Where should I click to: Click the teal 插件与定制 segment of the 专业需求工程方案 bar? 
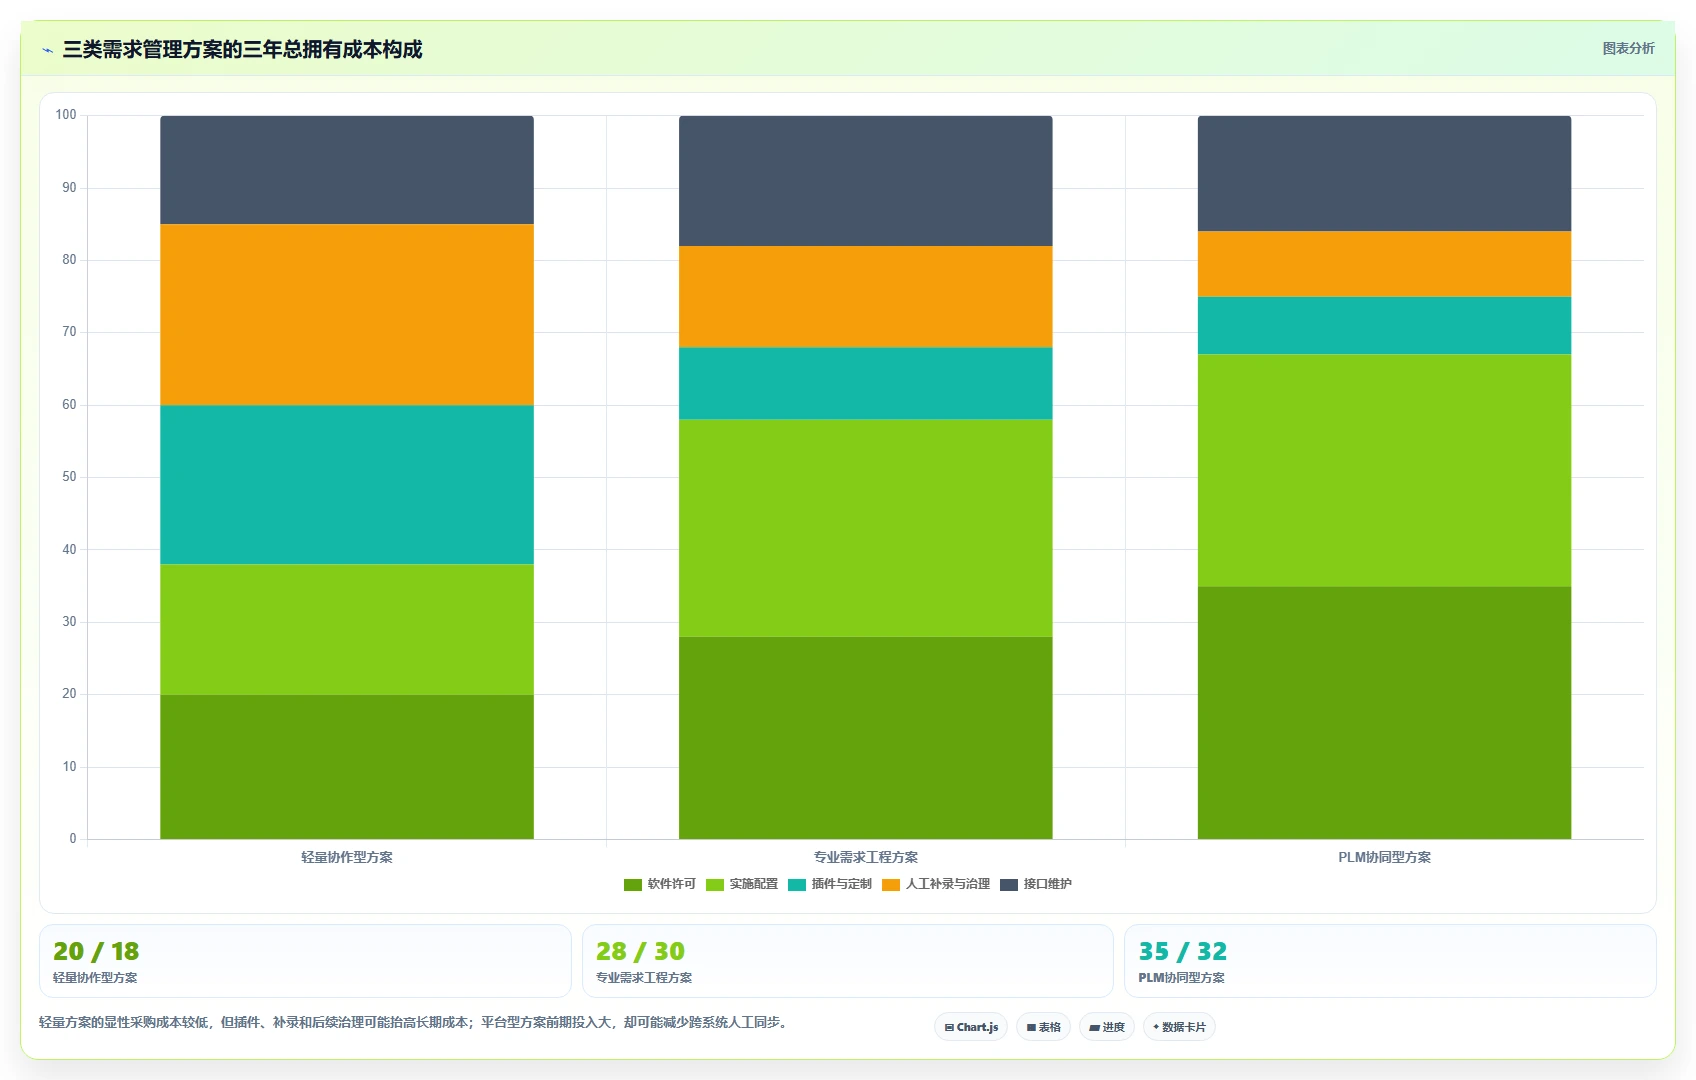pos(866,383)
